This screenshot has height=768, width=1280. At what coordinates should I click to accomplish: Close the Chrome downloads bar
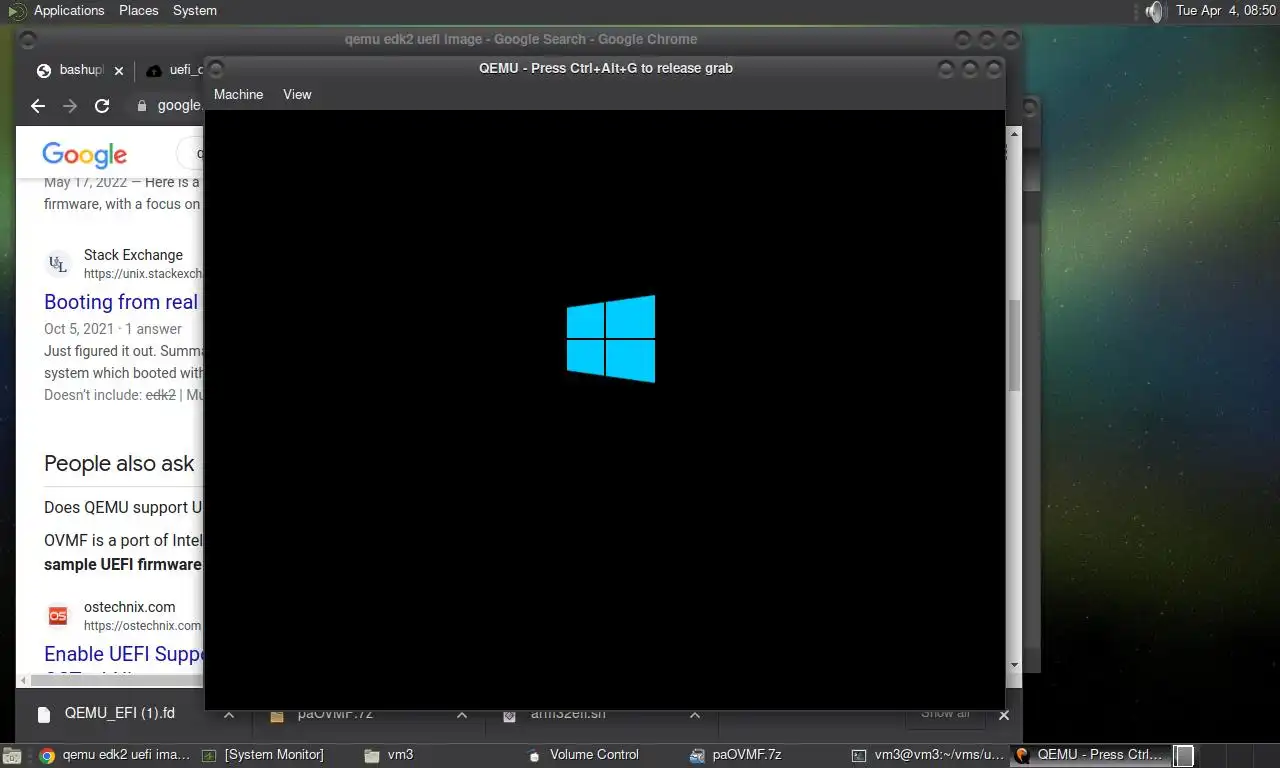coord(1004,715)
